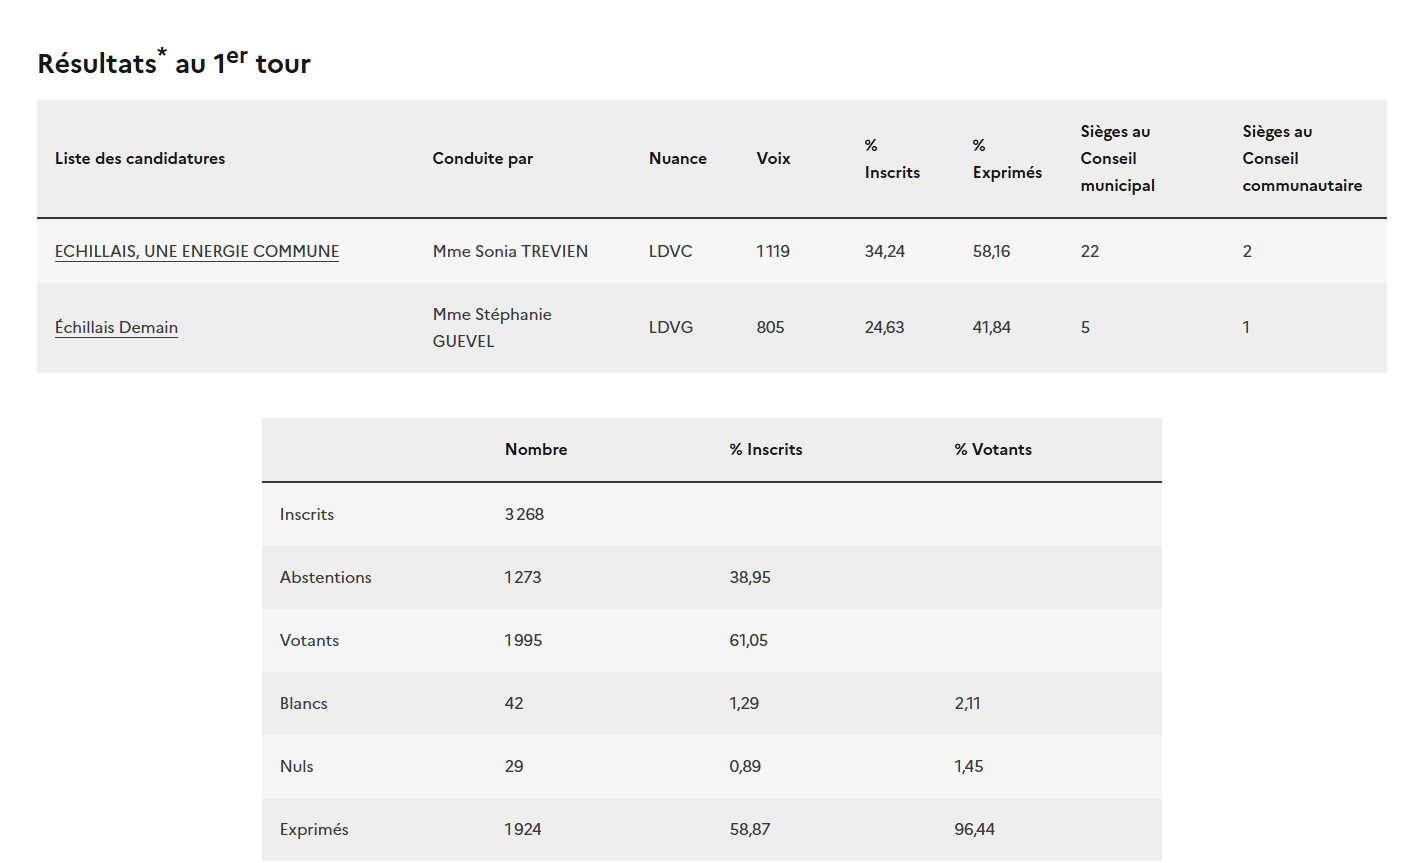The width and height of the screenshot is (1422, 863).
Task: Click the Résultats au 1er tour heading
Action: (x=174, y=63)
